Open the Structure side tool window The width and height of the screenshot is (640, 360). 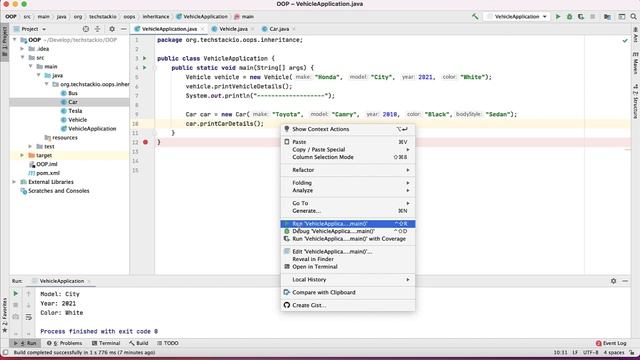pyautogui.click(x=636, y=101)
